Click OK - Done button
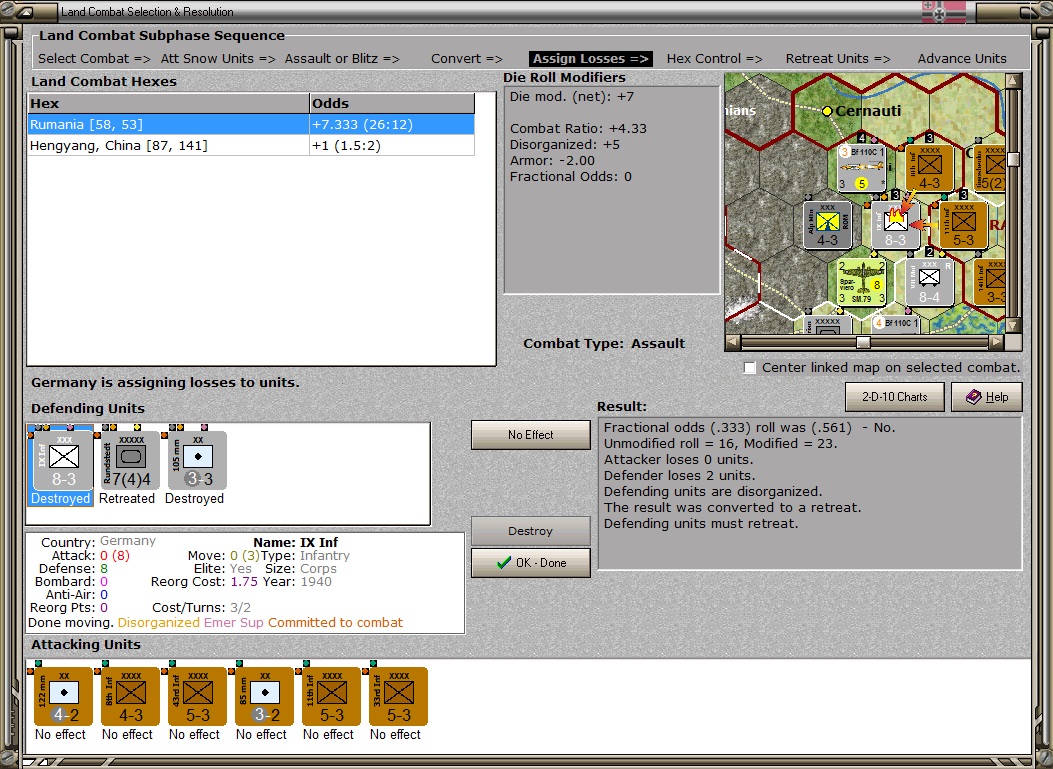Screen dimensions: 1053x769 click(x=531, y=563)
